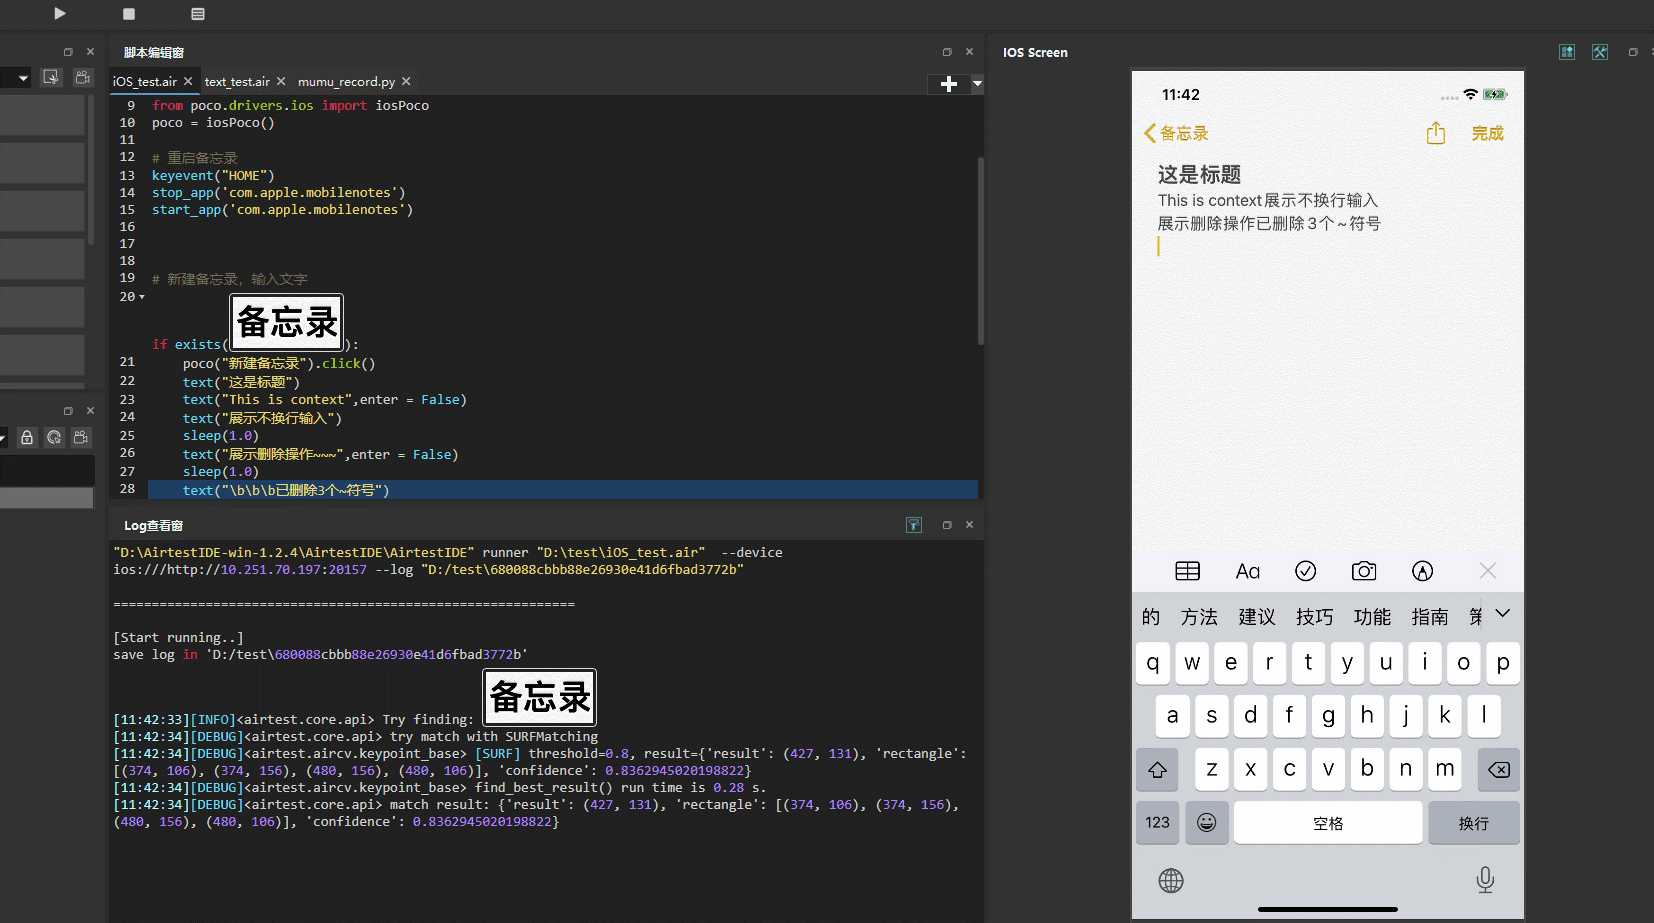Image resolution: width=1654 pixels, height=923 pixels.
Task: Click the line text("这是标题") in editor
Action: (241, 382)
